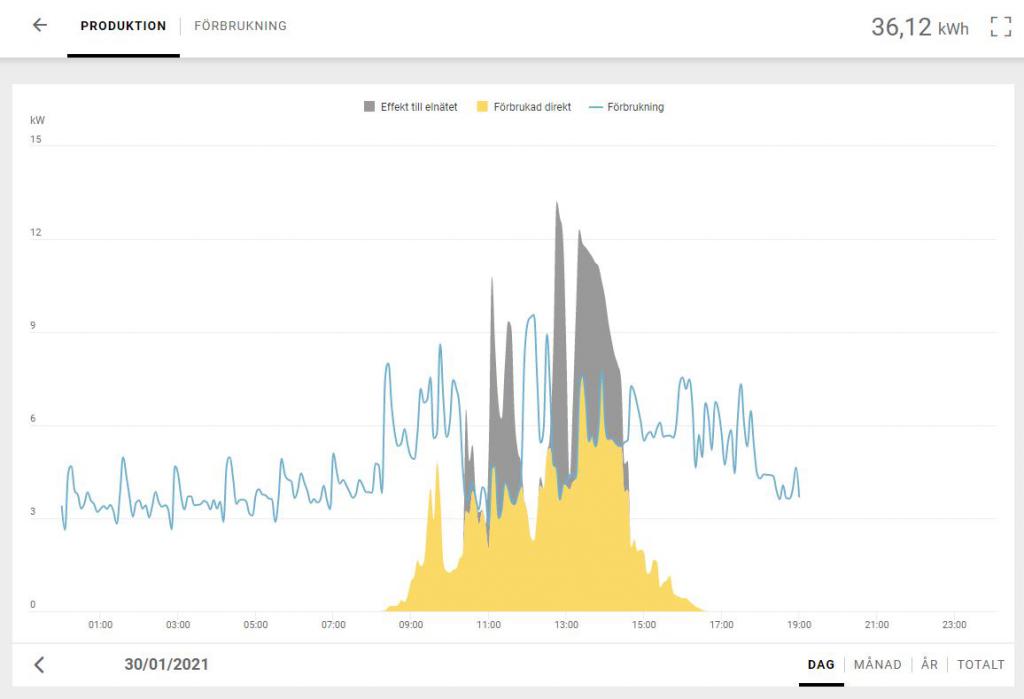Click the grey Effekt till elnätet swatch

click(369, 106)
